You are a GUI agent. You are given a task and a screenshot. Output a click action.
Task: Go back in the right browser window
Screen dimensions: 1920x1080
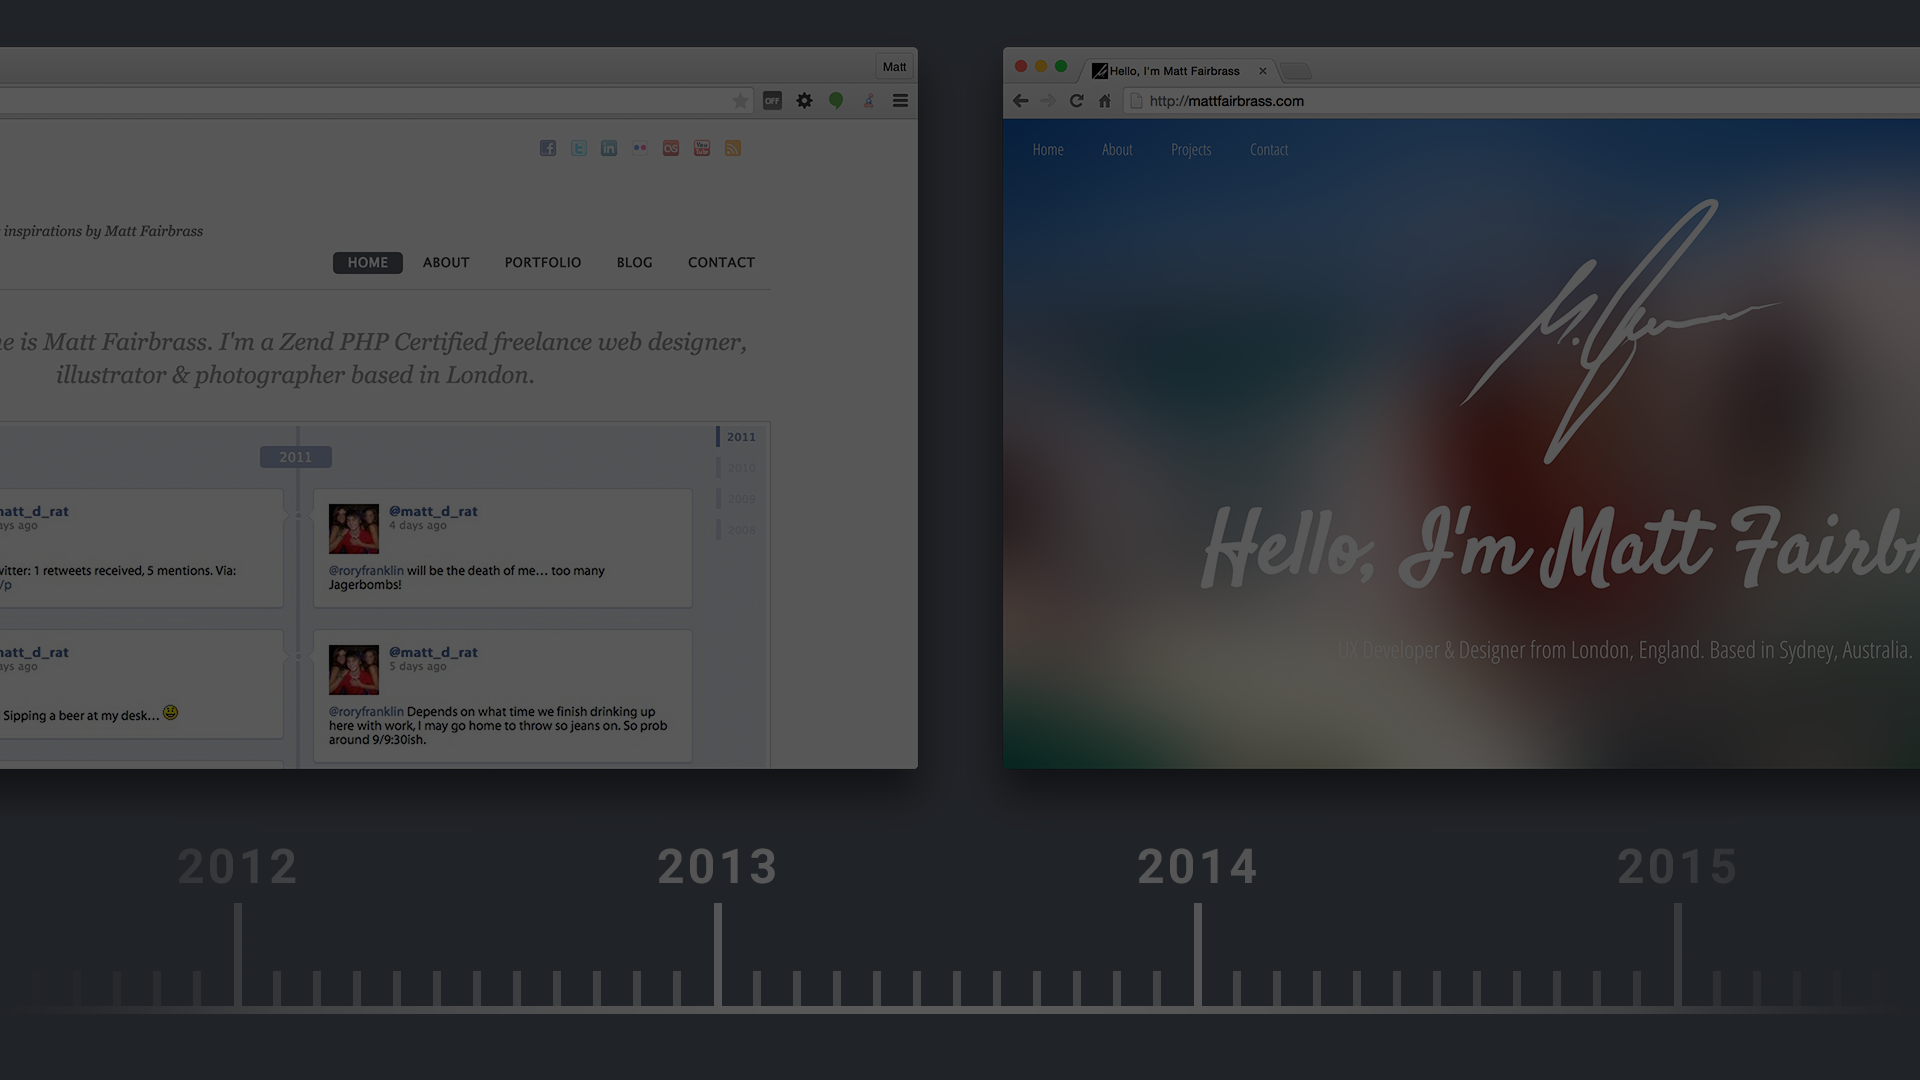1021,101
